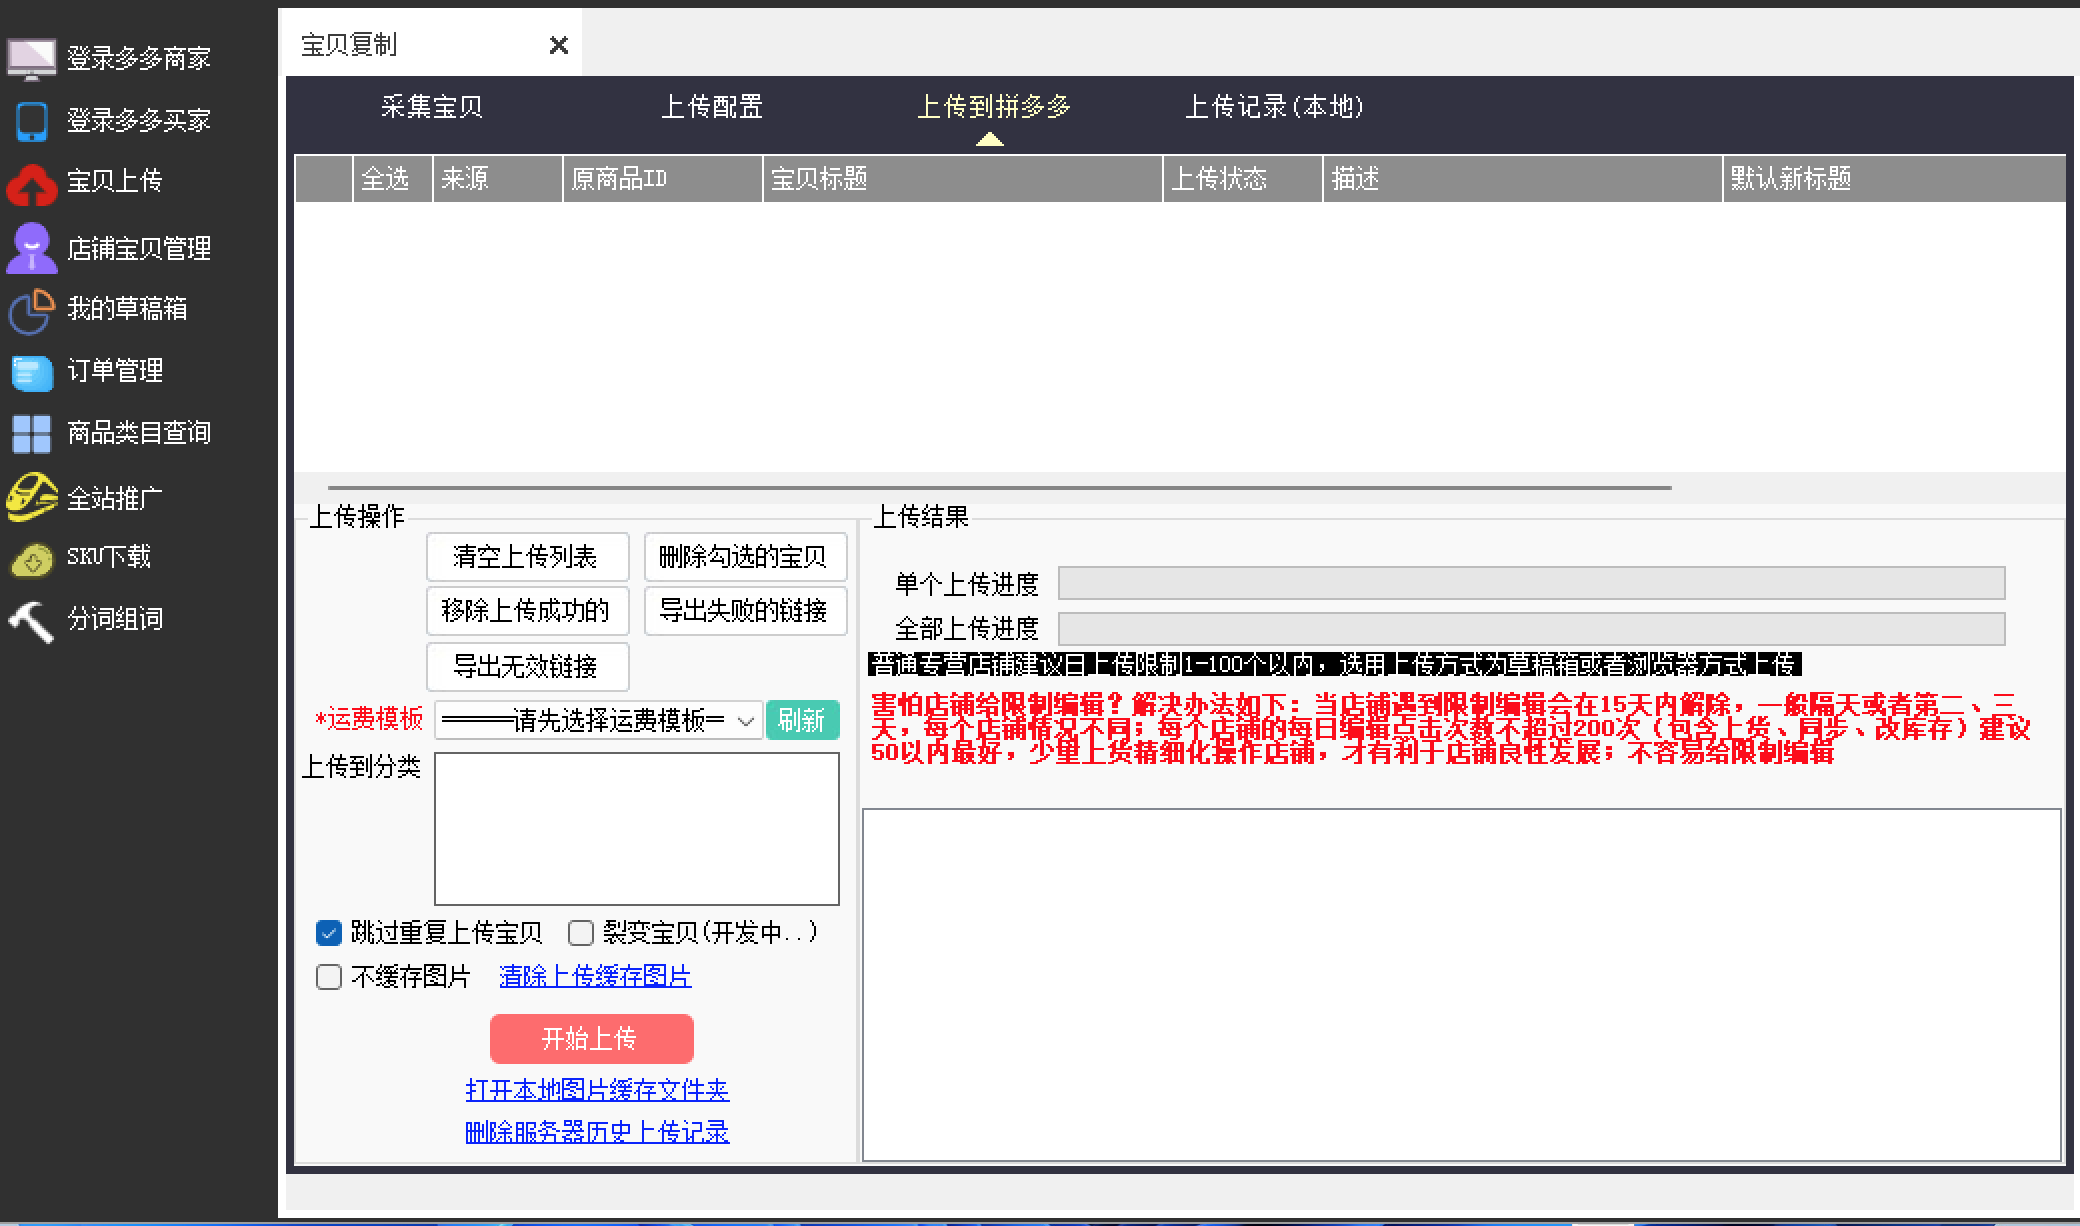Screen dimensions: 2080x1226
Task: Click the black-highlighted 普通专营店铺建议 notice text
Action: point(1334,665)
